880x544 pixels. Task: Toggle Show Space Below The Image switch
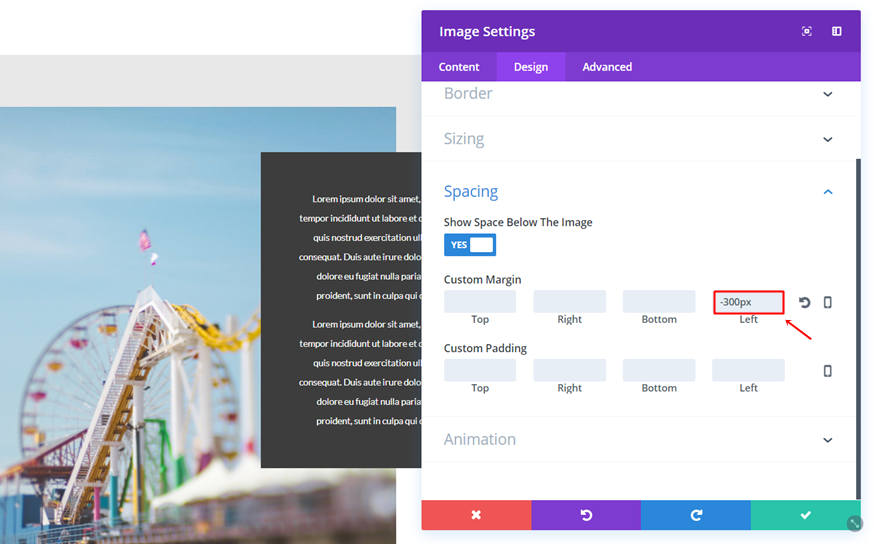[470, 245]
